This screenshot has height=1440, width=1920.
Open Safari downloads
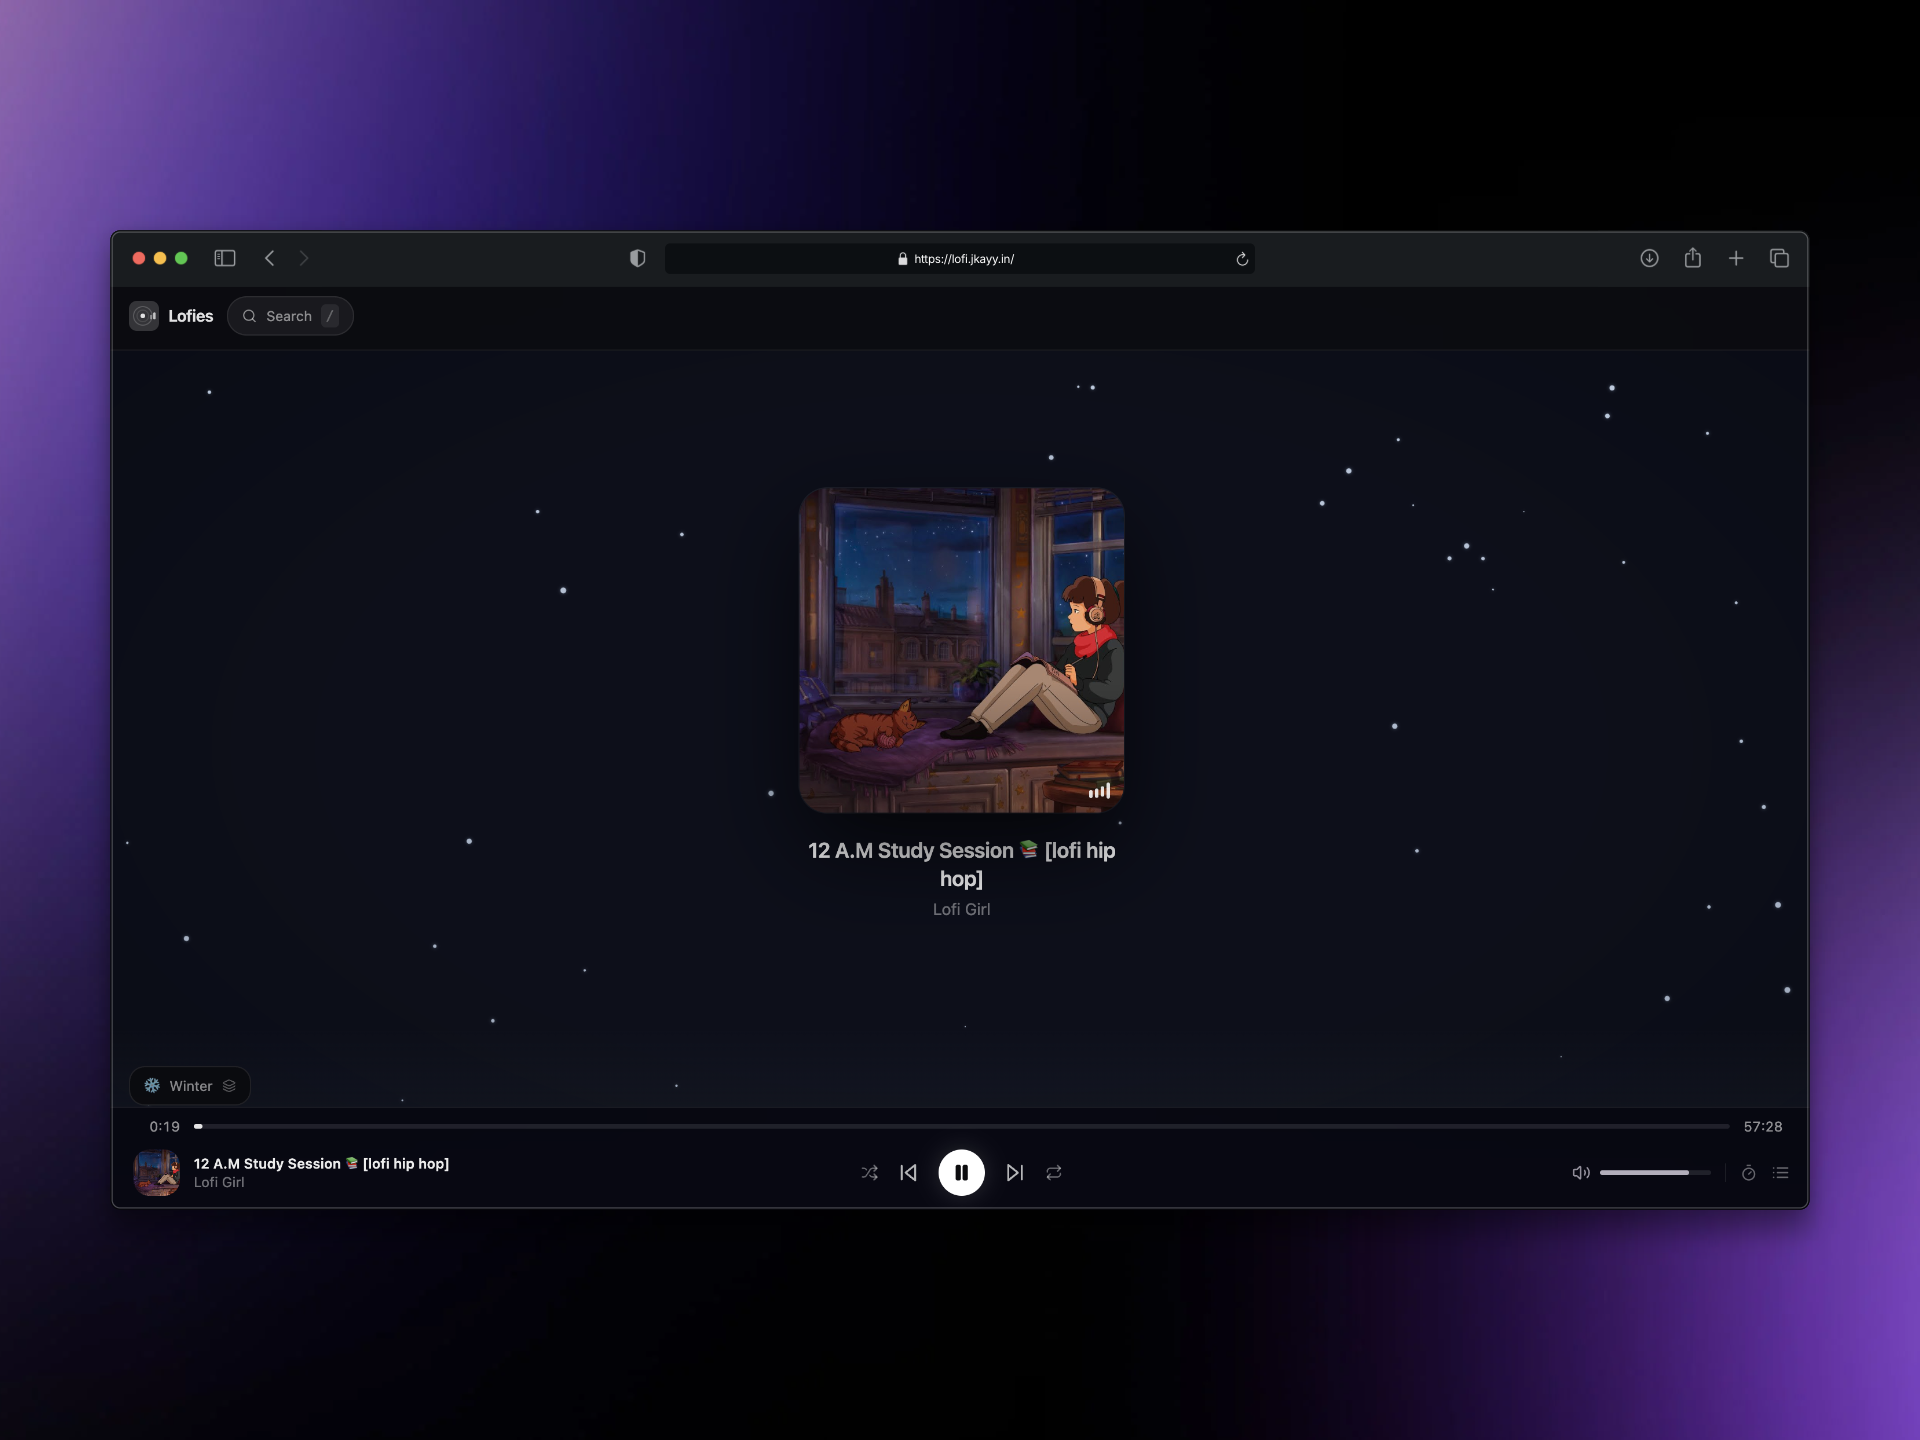tap(1649, 259)
